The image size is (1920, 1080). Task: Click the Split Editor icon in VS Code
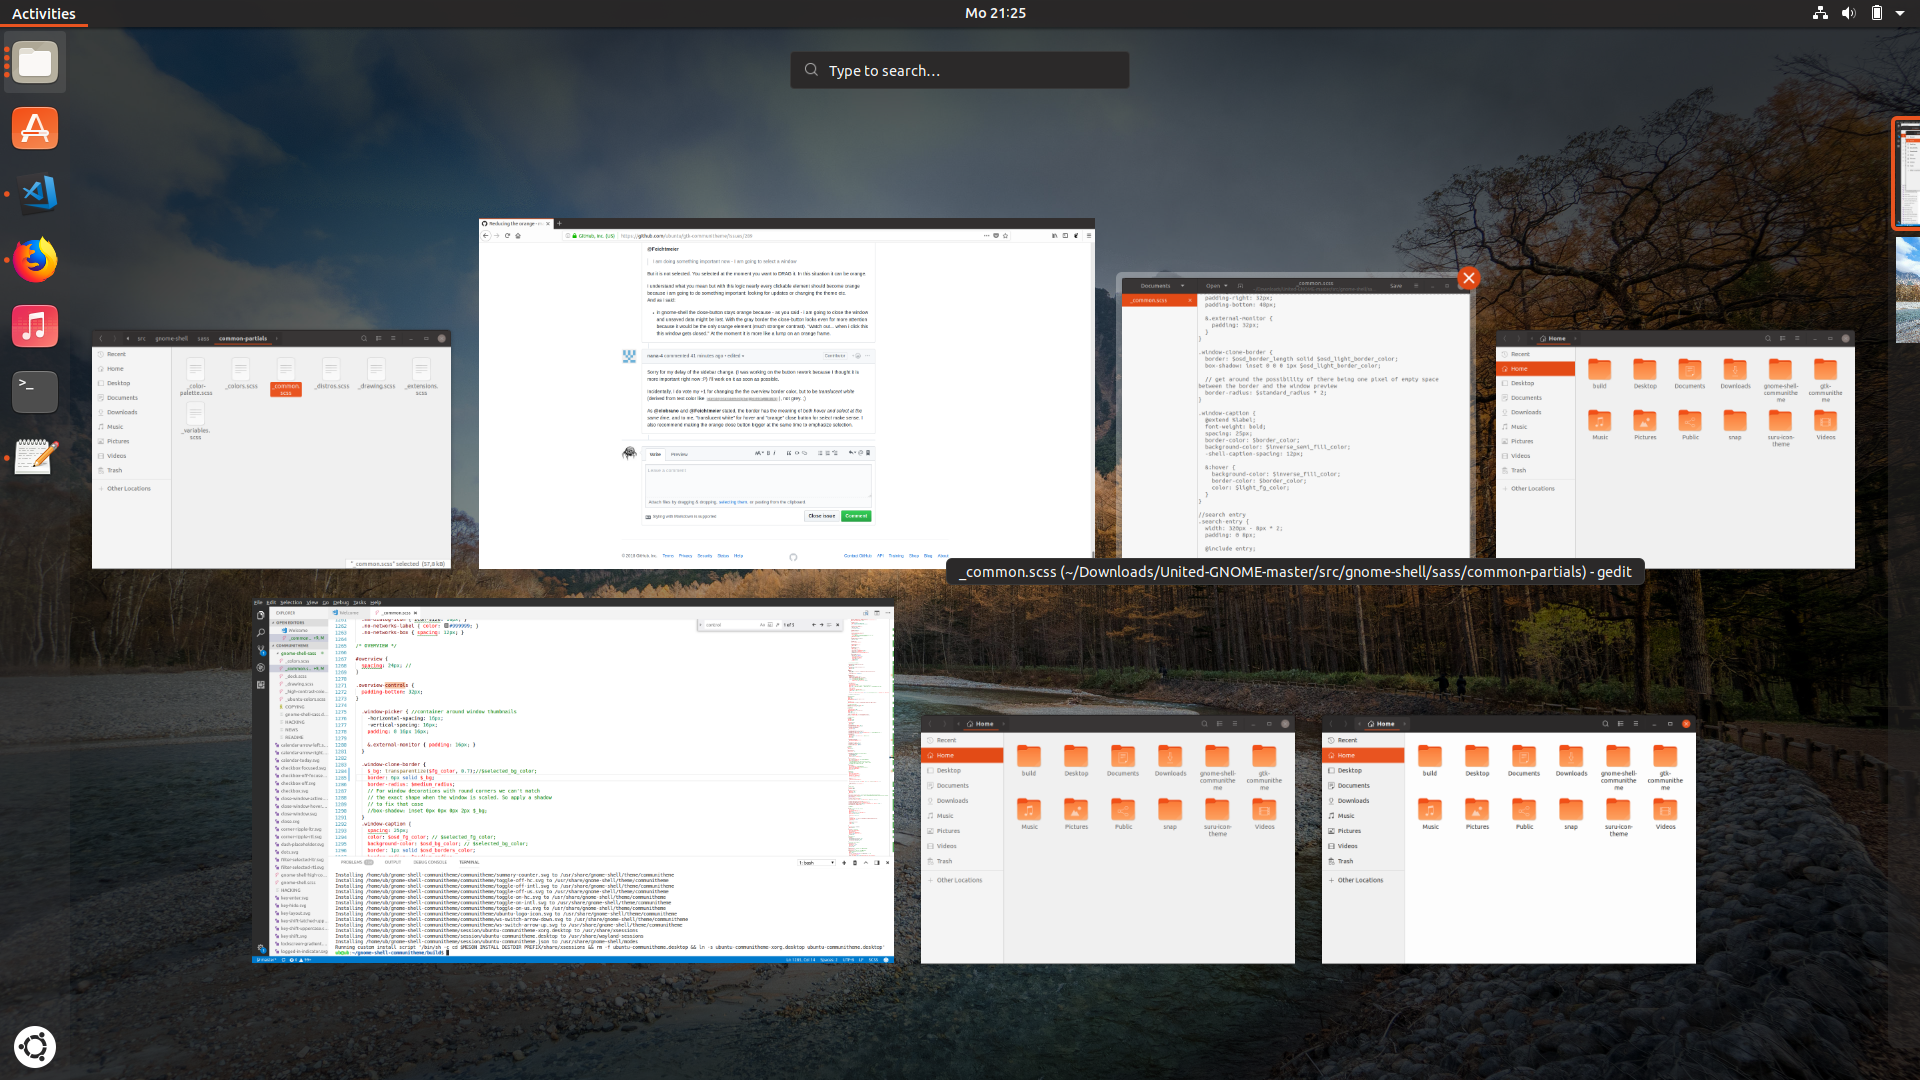(x=875, y=614)
